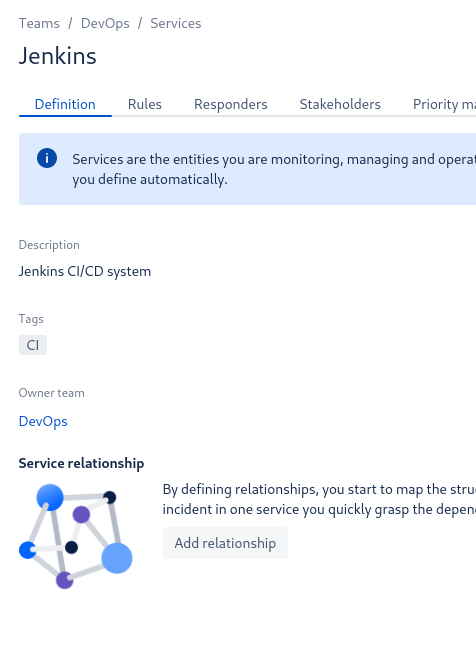Click the Description field label
Screen dimensions: 476x647
(x=49, y=245)
